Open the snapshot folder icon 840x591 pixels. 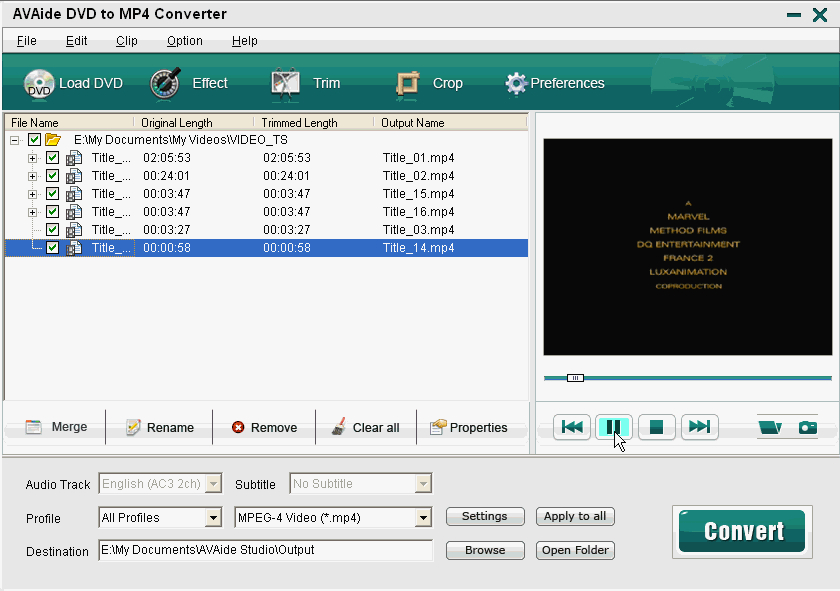tap(770, 427)
